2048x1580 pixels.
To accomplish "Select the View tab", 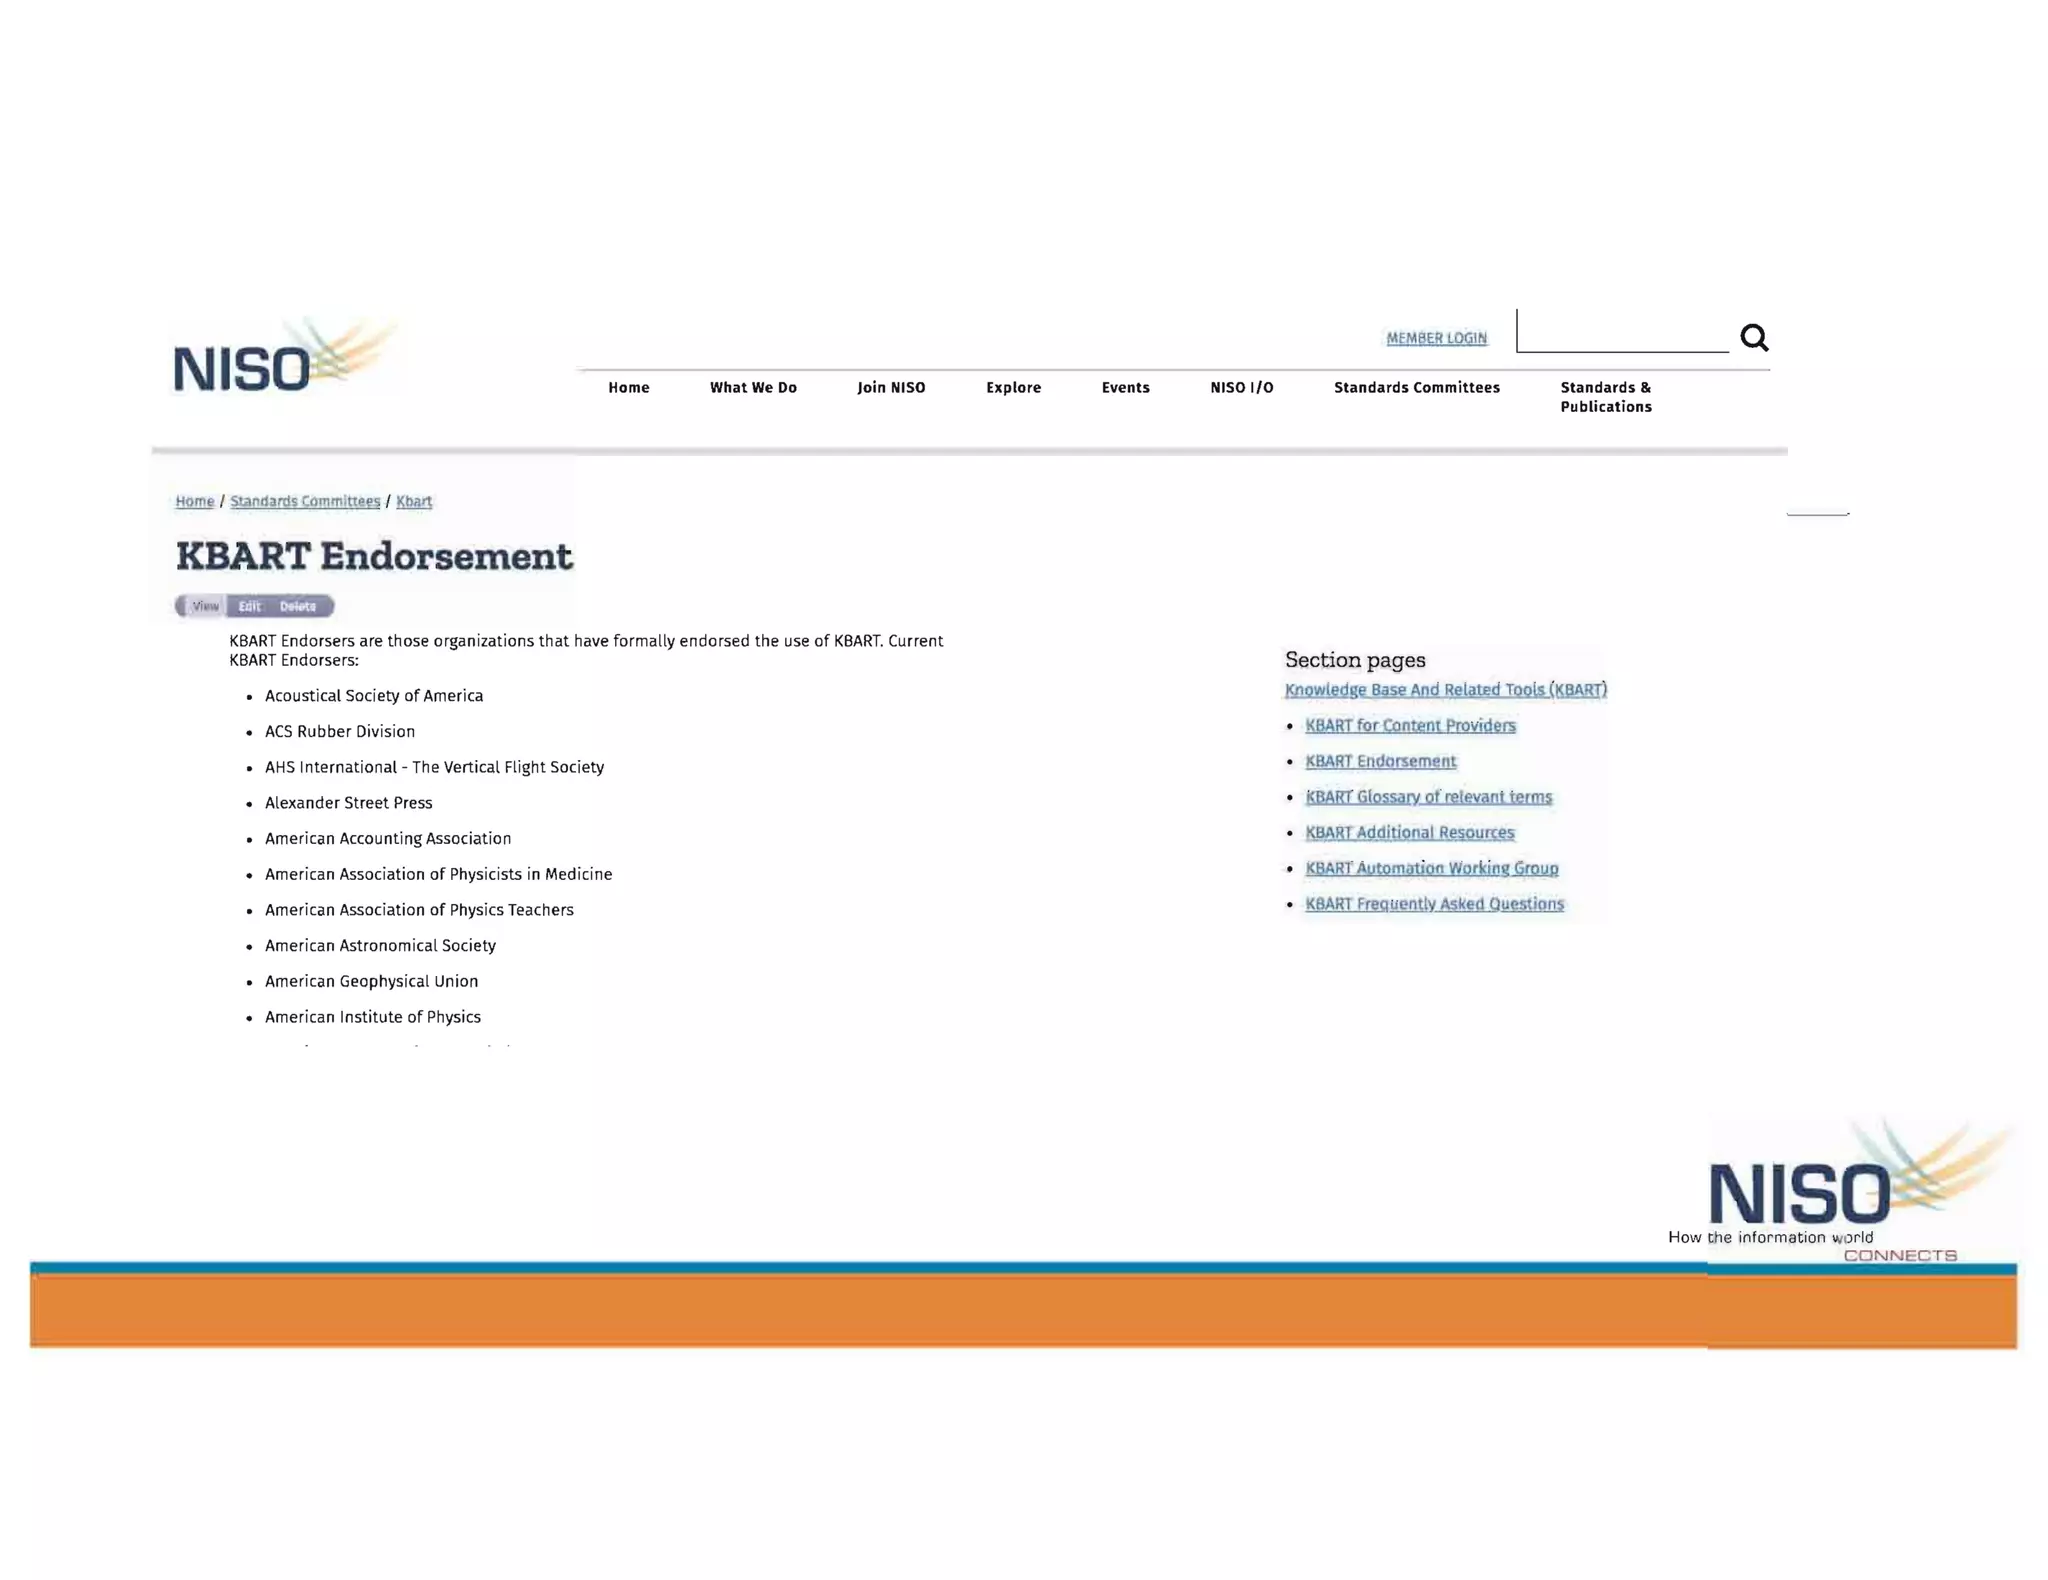I will point(205,606).
